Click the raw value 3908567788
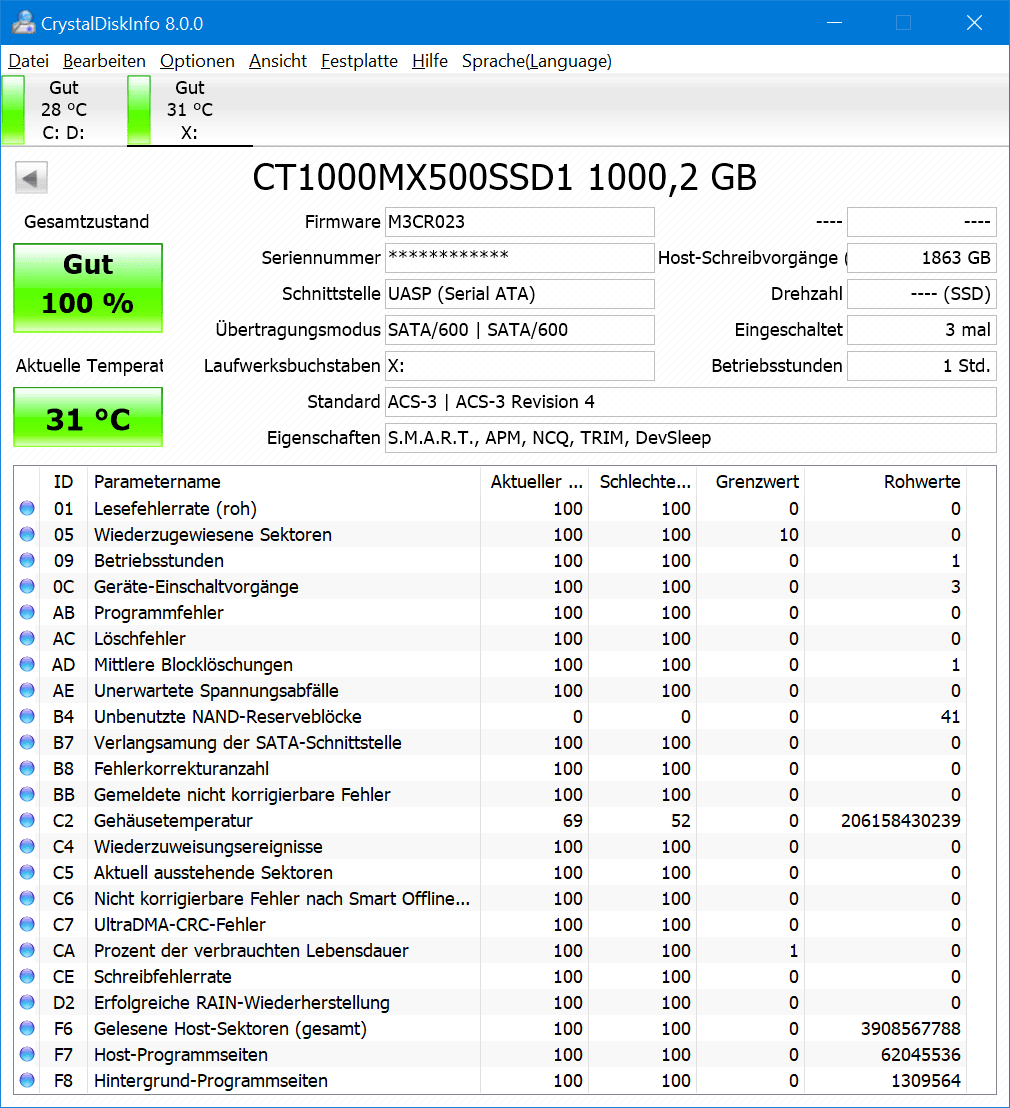 pos(910,1028)
